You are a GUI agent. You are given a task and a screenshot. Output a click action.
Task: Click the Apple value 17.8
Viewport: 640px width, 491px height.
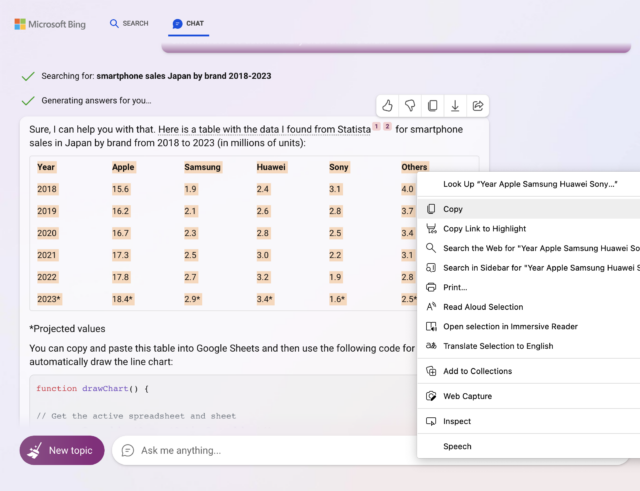tap(121, 277)
